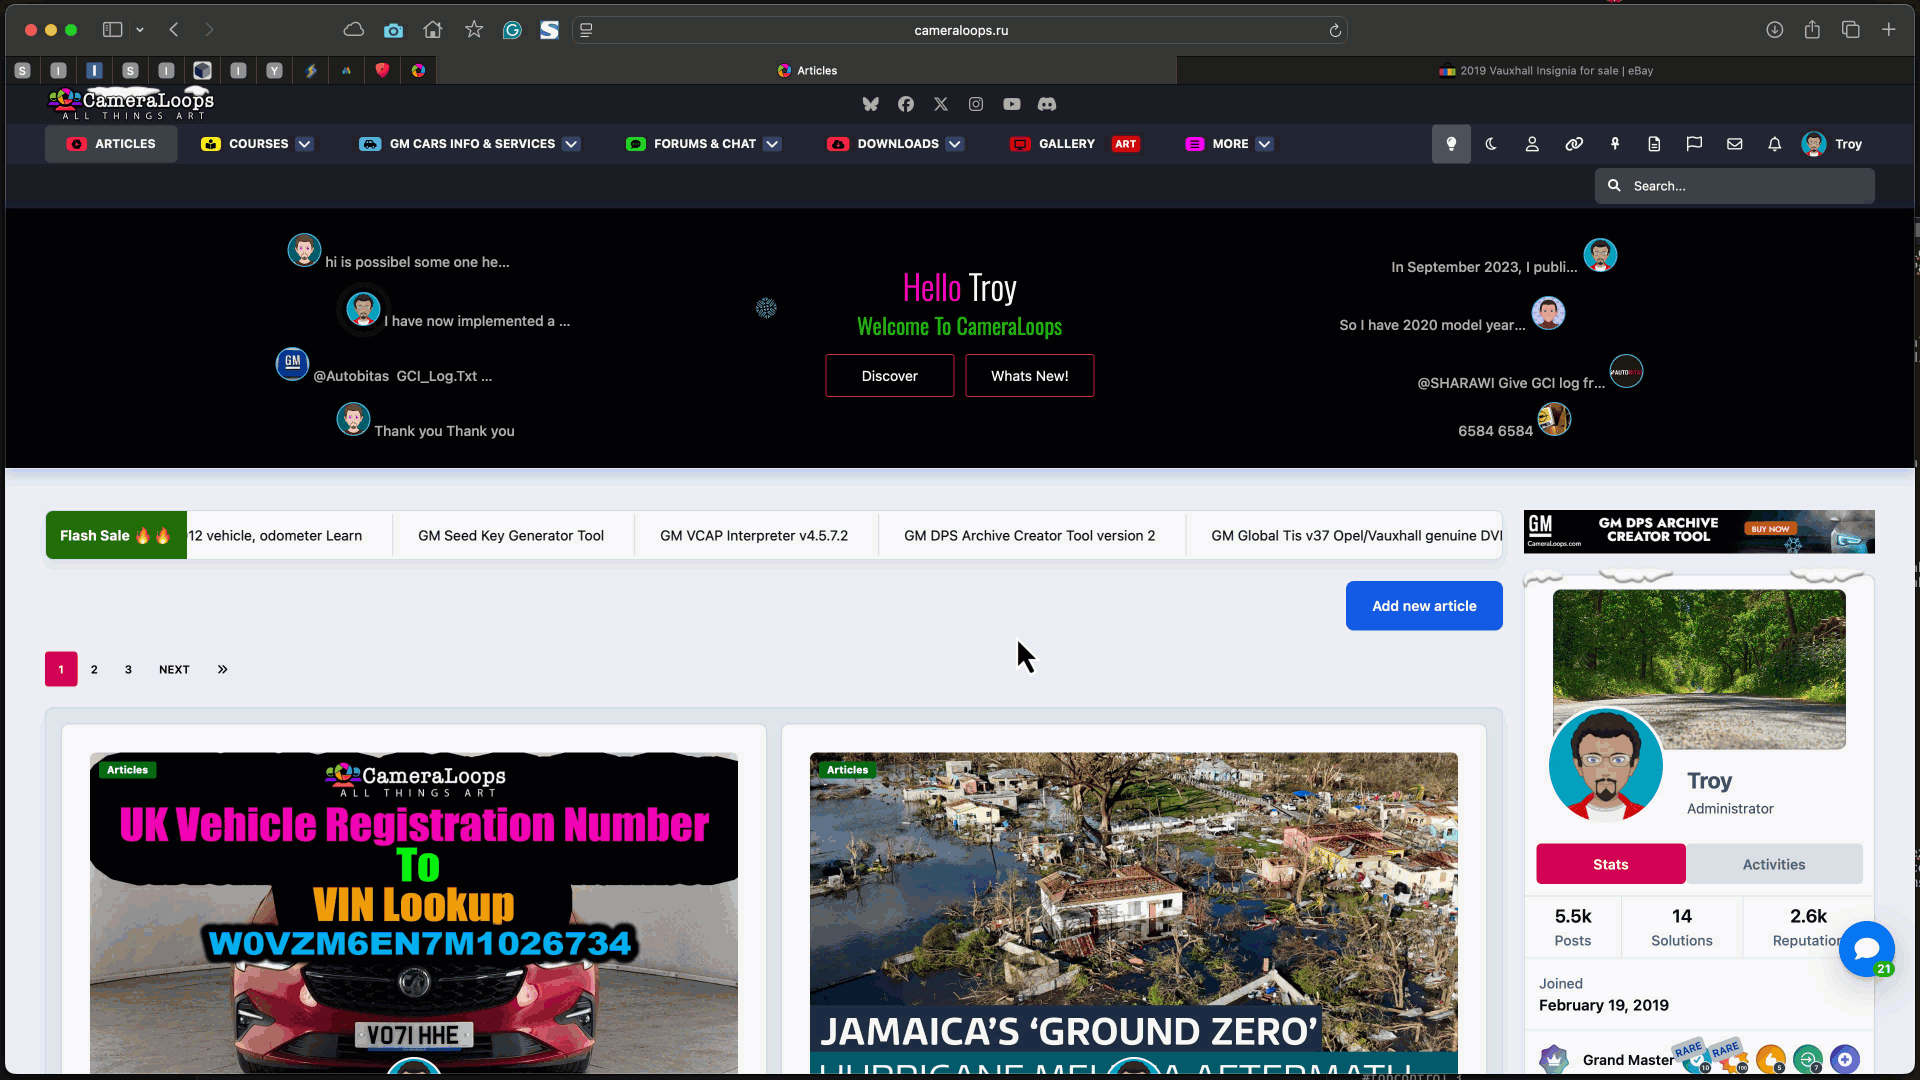Click the Add new article button

[x=1424, y=606]
